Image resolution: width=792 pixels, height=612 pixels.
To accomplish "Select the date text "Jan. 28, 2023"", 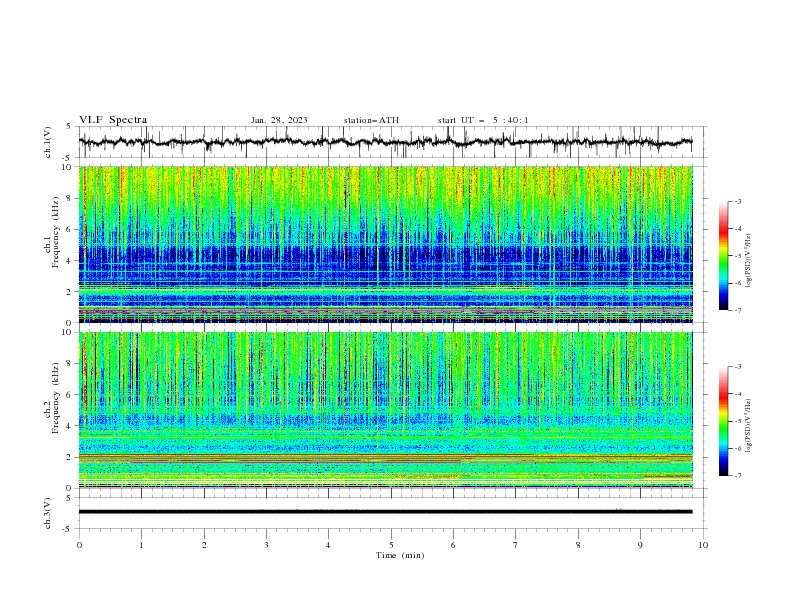I will pos(279,120).
